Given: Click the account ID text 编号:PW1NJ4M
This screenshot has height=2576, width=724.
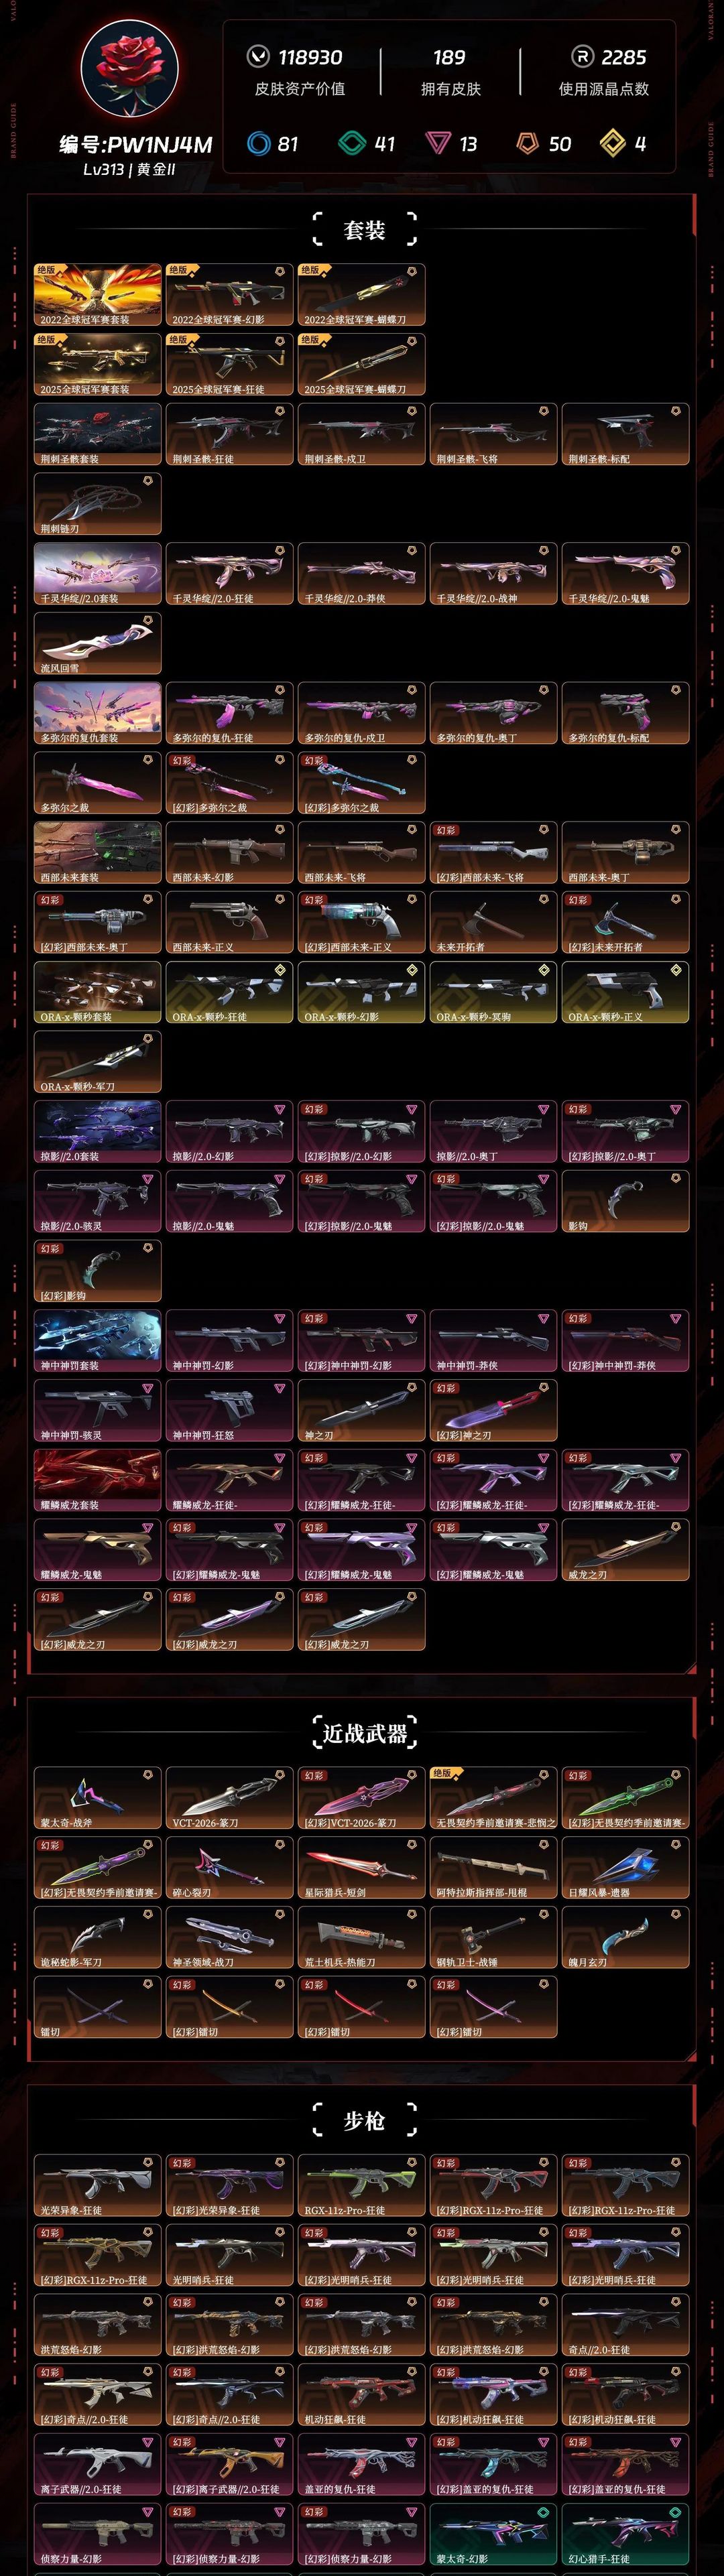Looking at the screenshot, I should 136,145.
